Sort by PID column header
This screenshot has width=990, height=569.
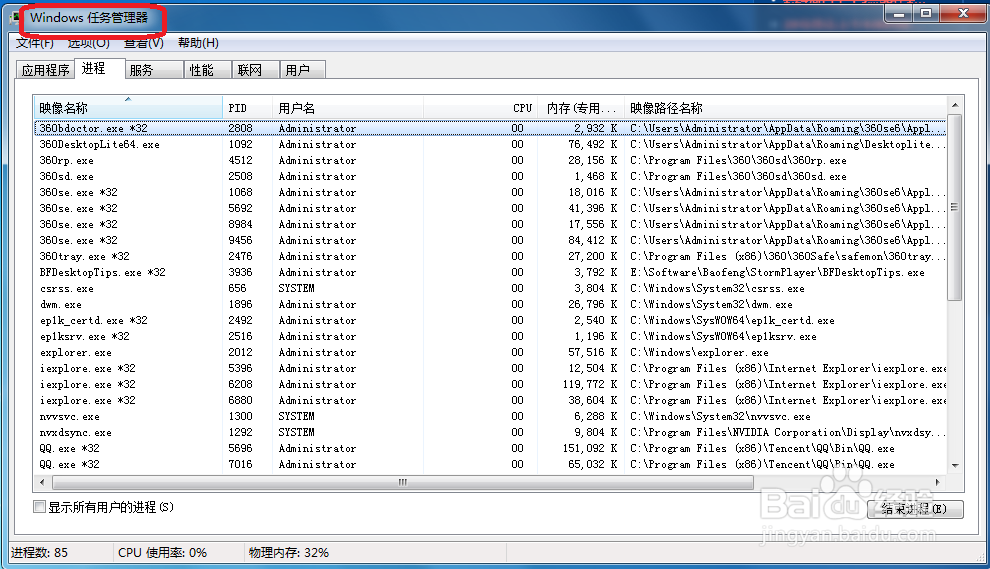(x=247, y=108)
